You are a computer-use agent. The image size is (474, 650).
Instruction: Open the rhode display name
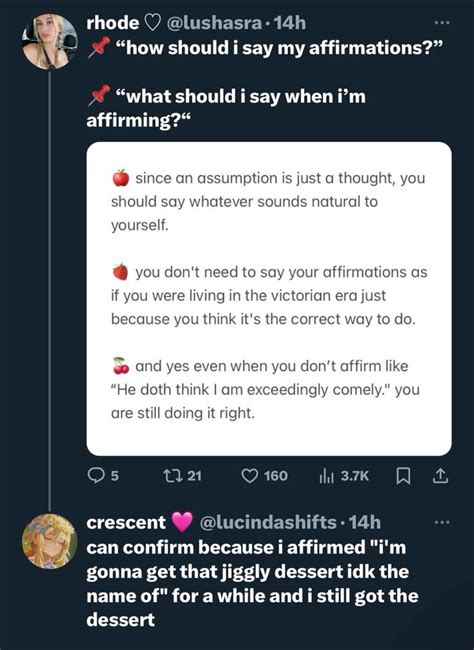click(x=112, y=23)
